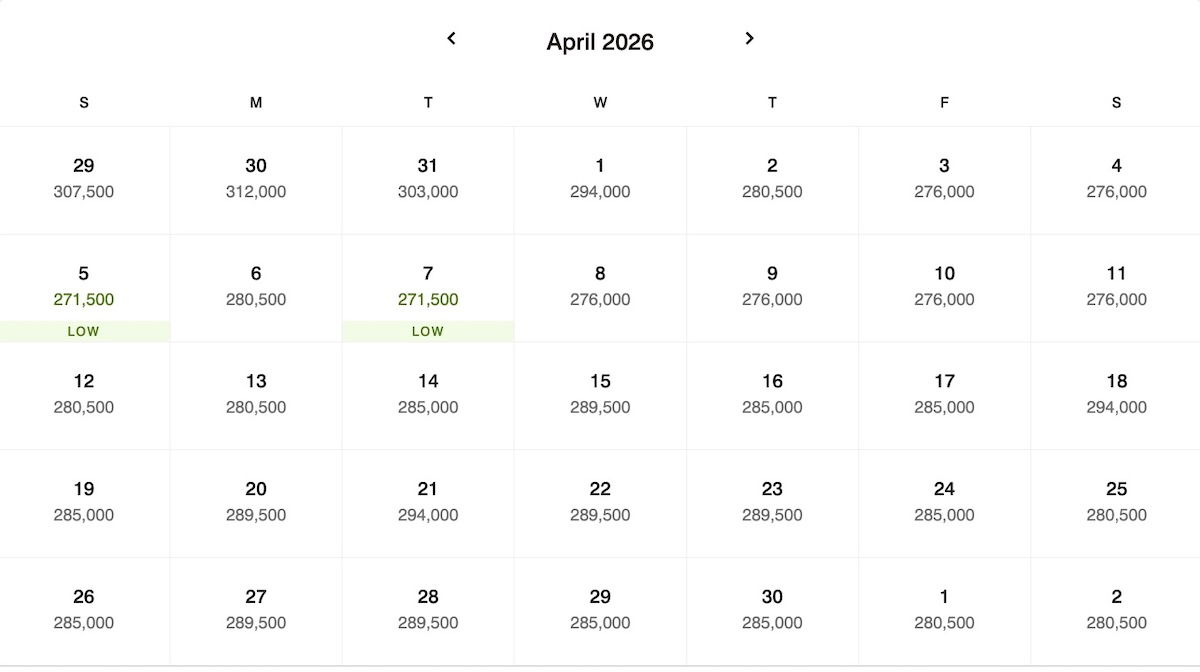1200x672 pixels.
Task: Select April 30 date cell
Action: (x=772, y=611)
